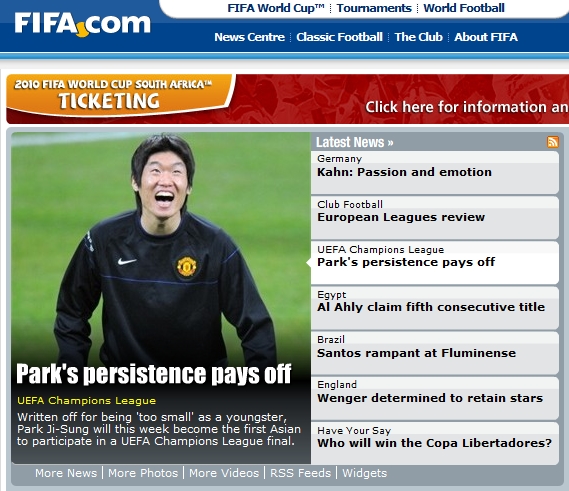Open the Tournaments menu item
The width and height of the screenshot is (569, 491).
pyautogui.click(x=374, y=8)
